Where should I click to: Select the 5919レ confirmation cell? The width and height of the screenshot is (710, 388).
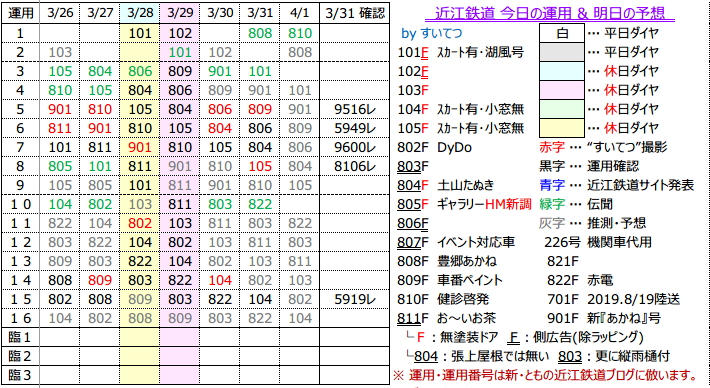(355, 299)
